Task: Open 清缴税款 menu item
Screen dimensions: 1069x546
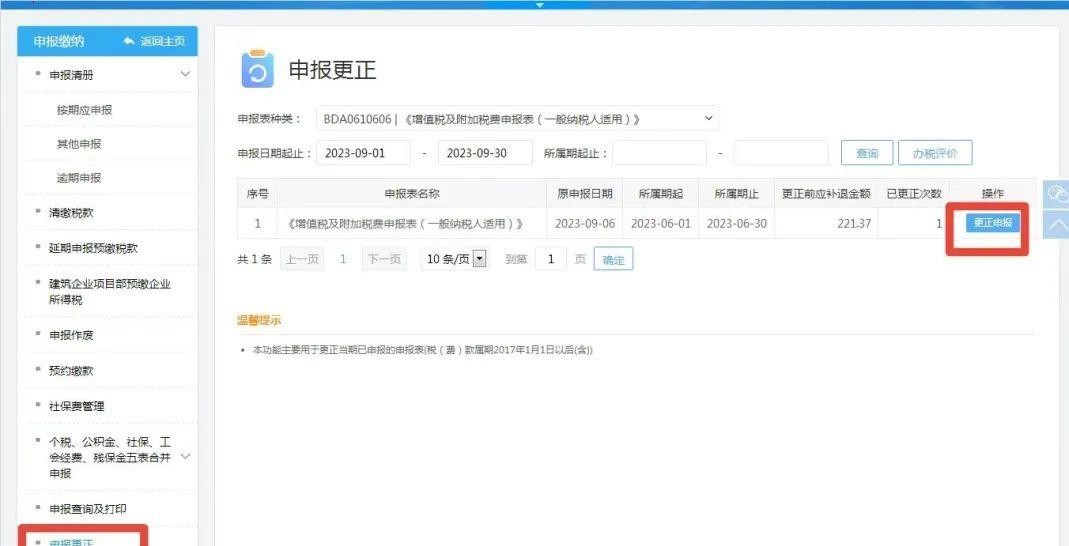Action: point(71,213)
